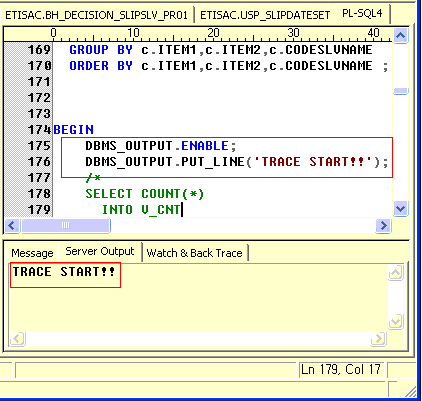Open the ETISAC.USP_SLIPDATESET tab
The image size is (422, 401).
265,15
